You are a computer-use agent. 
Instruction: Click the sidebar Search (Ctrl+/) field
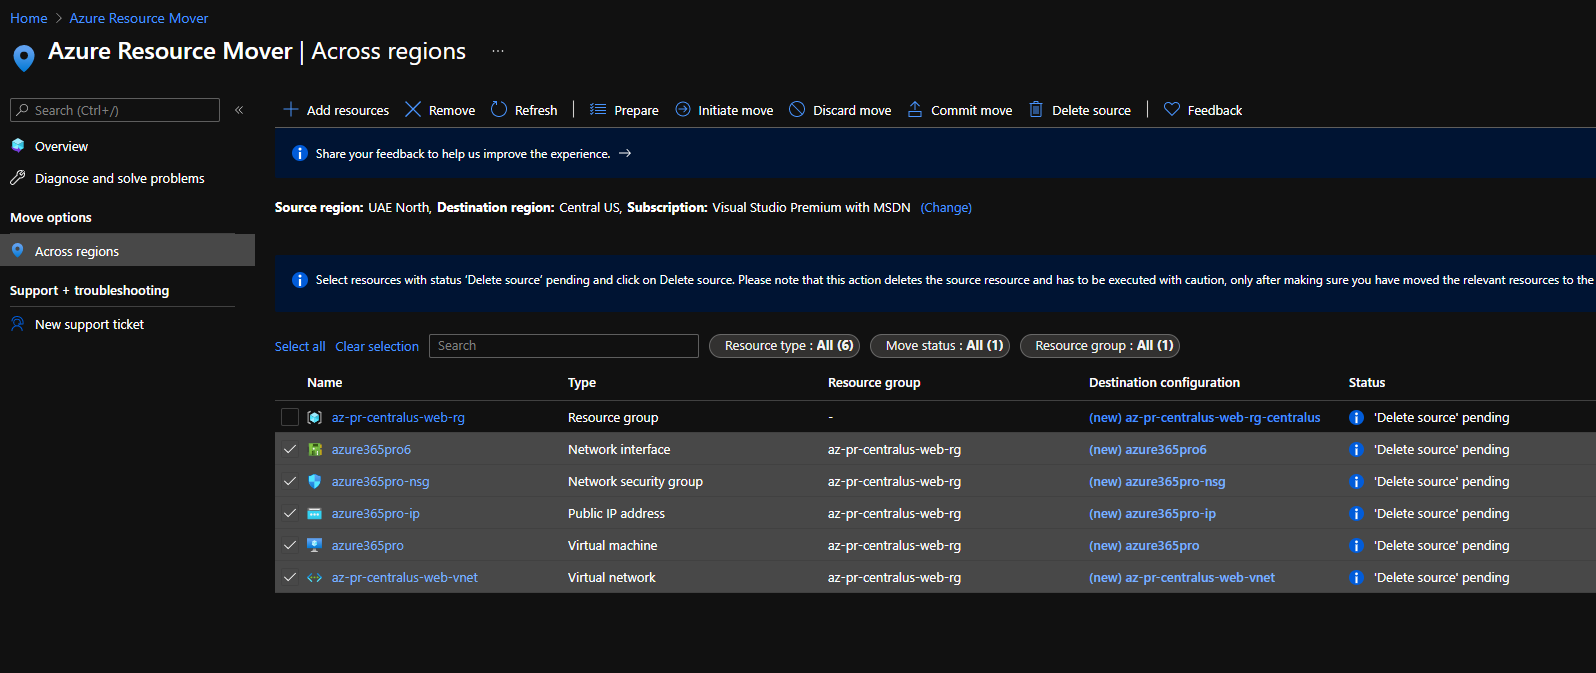(115, 110)
